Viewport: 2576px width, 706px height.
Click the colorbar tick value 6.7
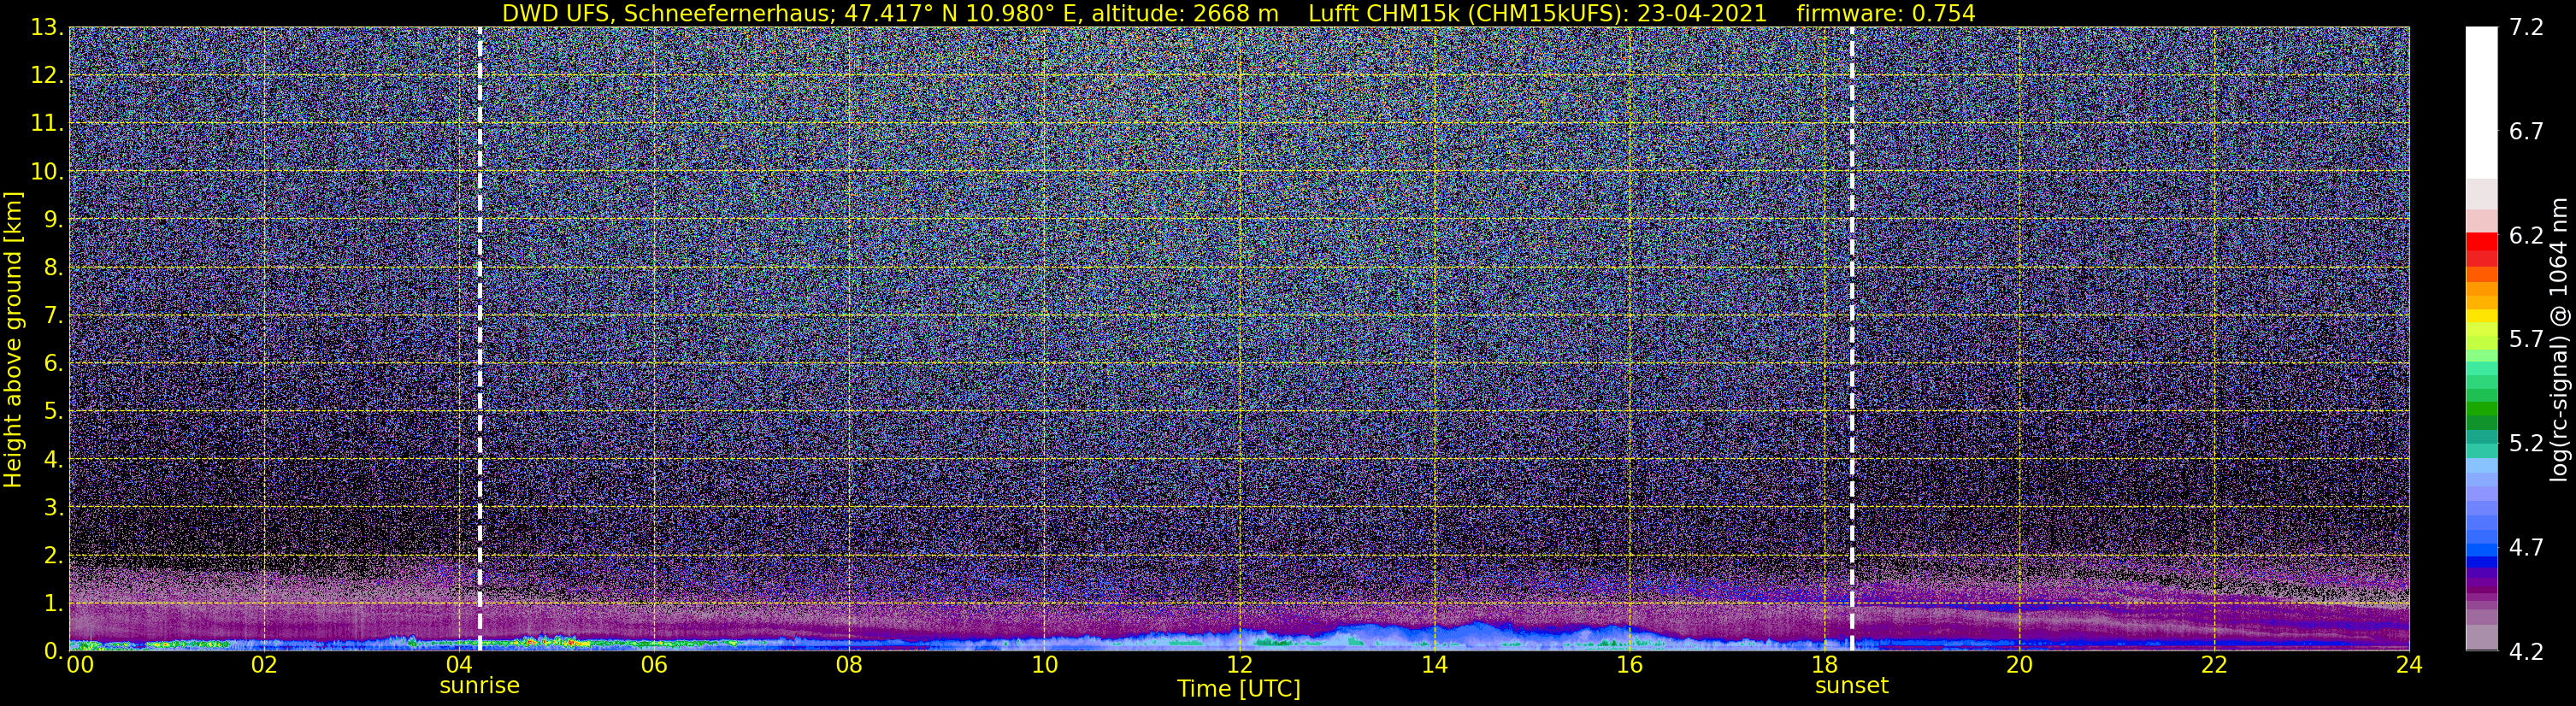[x=2526, y=132]
